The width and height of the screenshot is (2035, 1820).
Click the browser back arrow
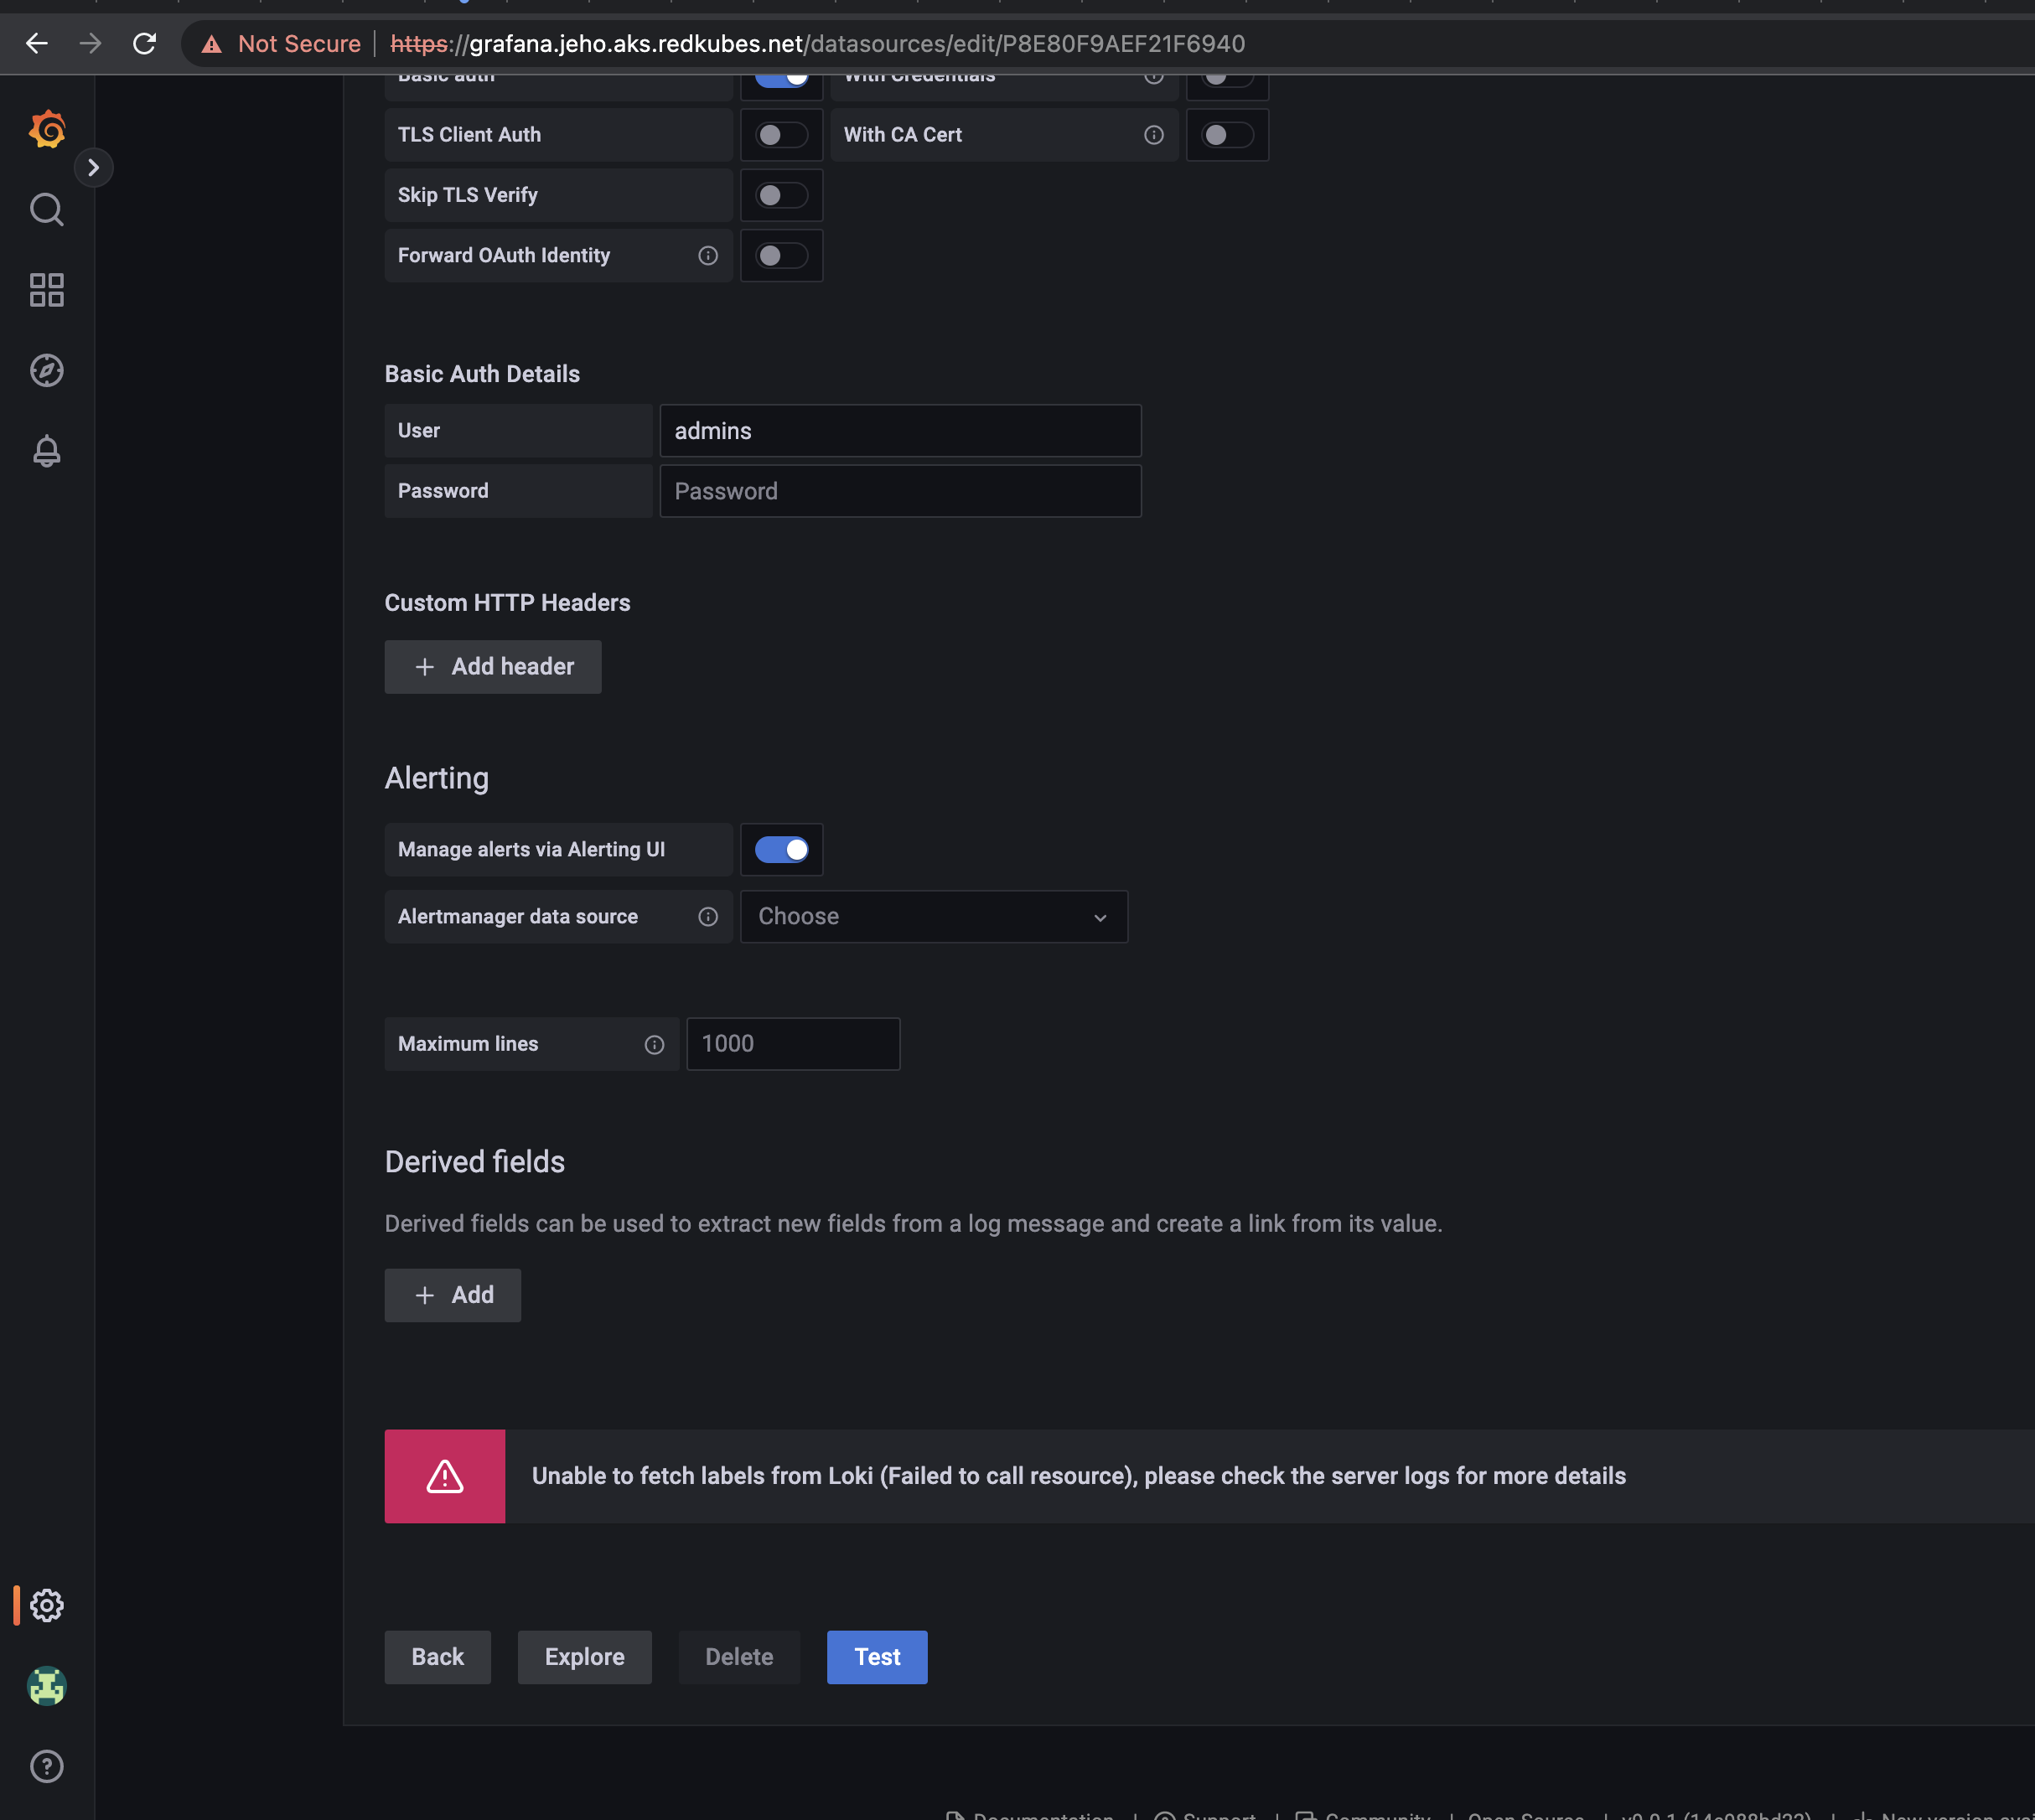pyautogui.click(x=37, y=44)
